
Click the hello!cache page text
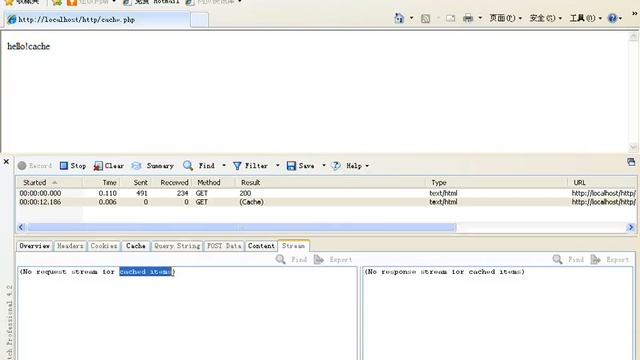[29, 47]
